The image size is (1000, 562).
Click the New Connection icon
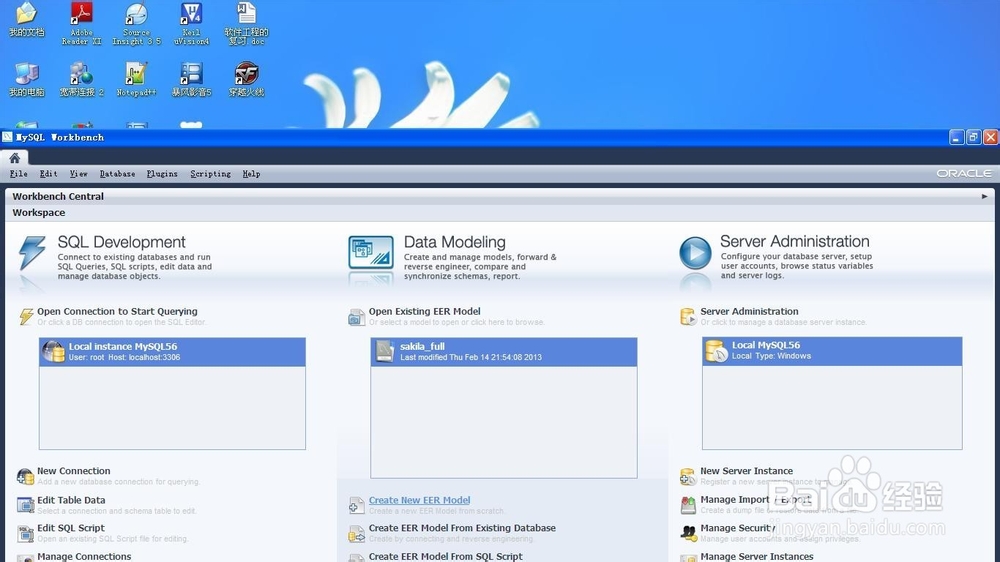tap(26, 476)
